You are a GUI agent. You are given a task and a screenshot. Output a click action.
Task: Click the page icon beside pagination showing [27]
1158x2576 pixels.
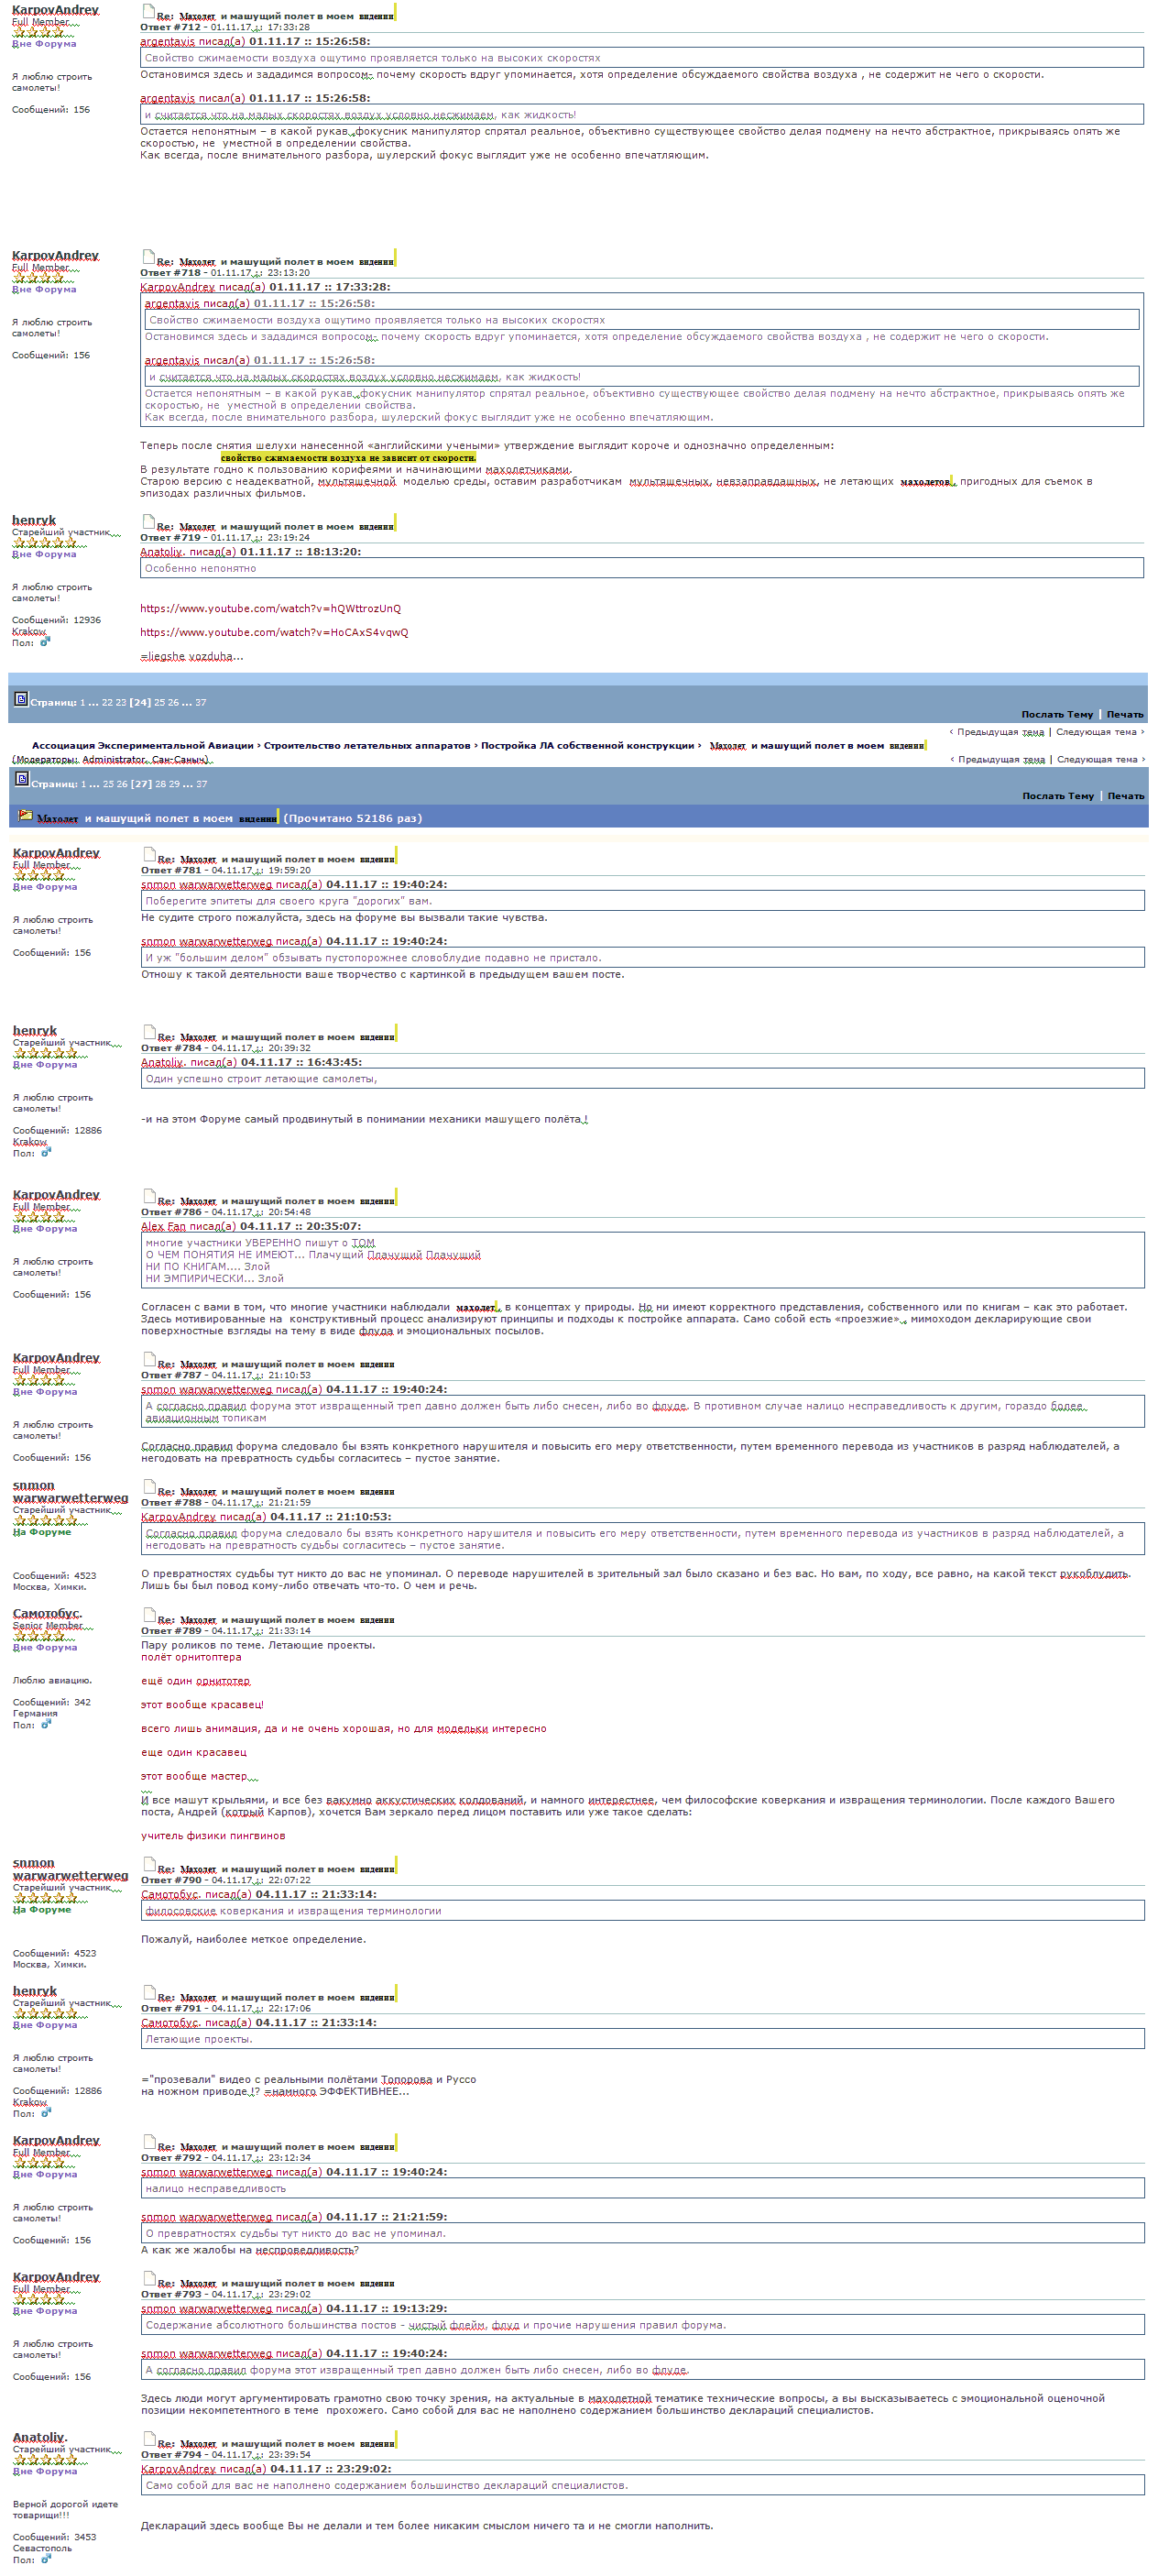[x=22, y=780]
